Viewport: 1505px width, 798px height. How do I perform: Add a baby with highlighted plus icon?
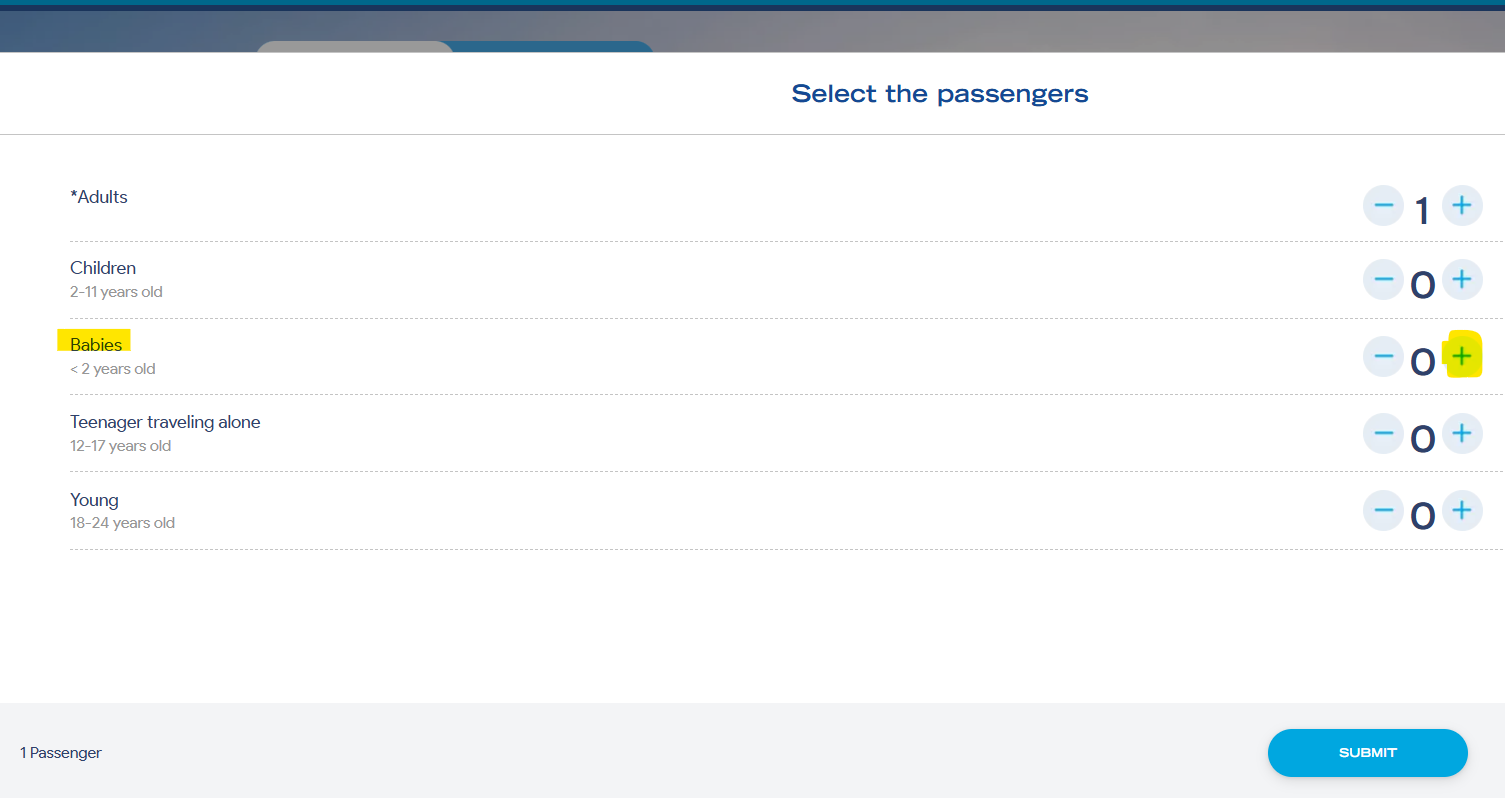1462,356
